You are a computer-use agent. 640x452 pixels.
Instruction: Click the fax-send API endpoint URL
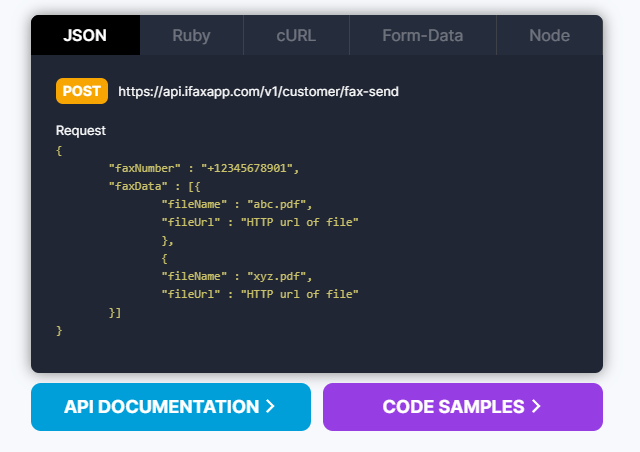pos(258,91)
